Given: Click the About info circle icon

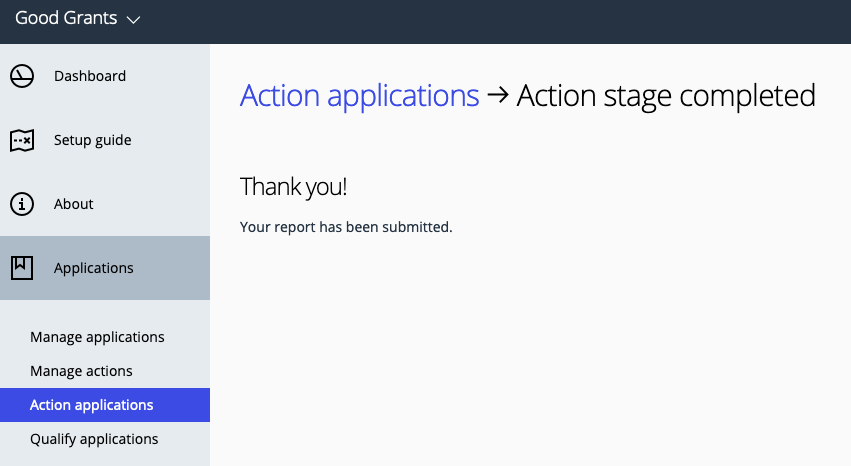Looking at the screenshot, I should [x=22, y=204].
